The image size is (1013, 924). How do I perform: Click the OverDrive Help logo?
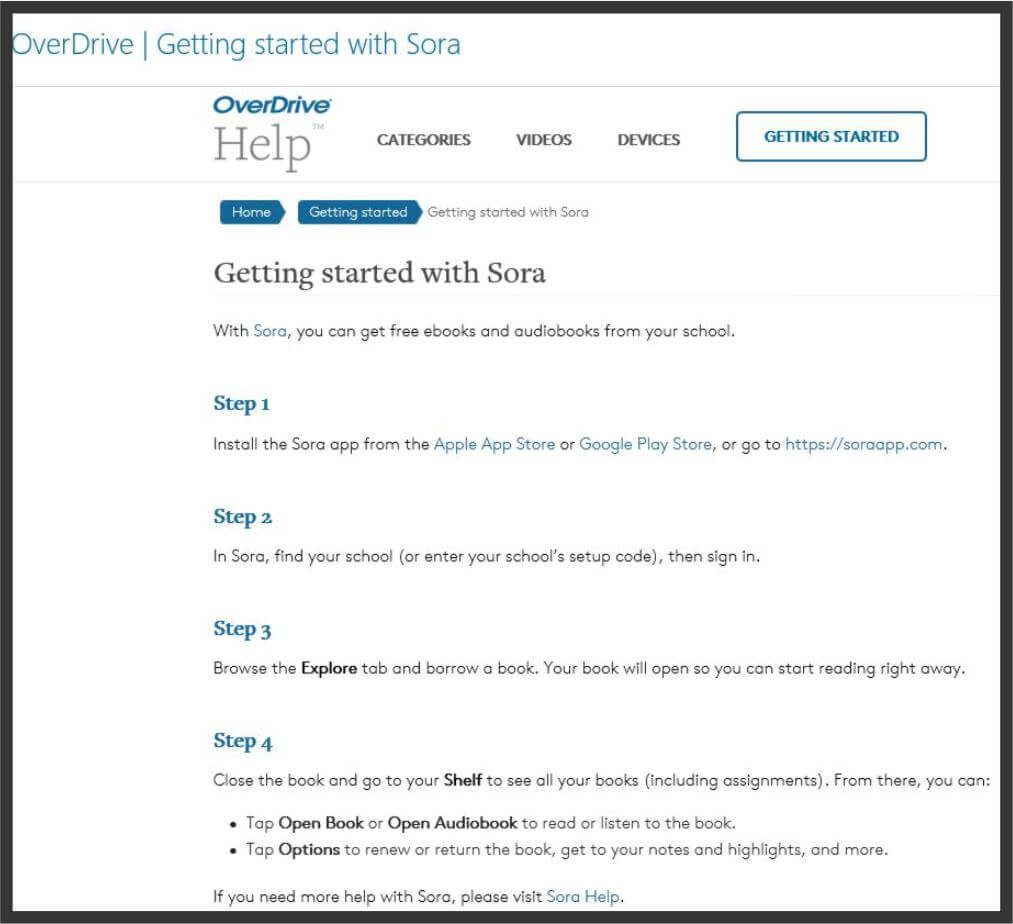click(x=272, y=133)
